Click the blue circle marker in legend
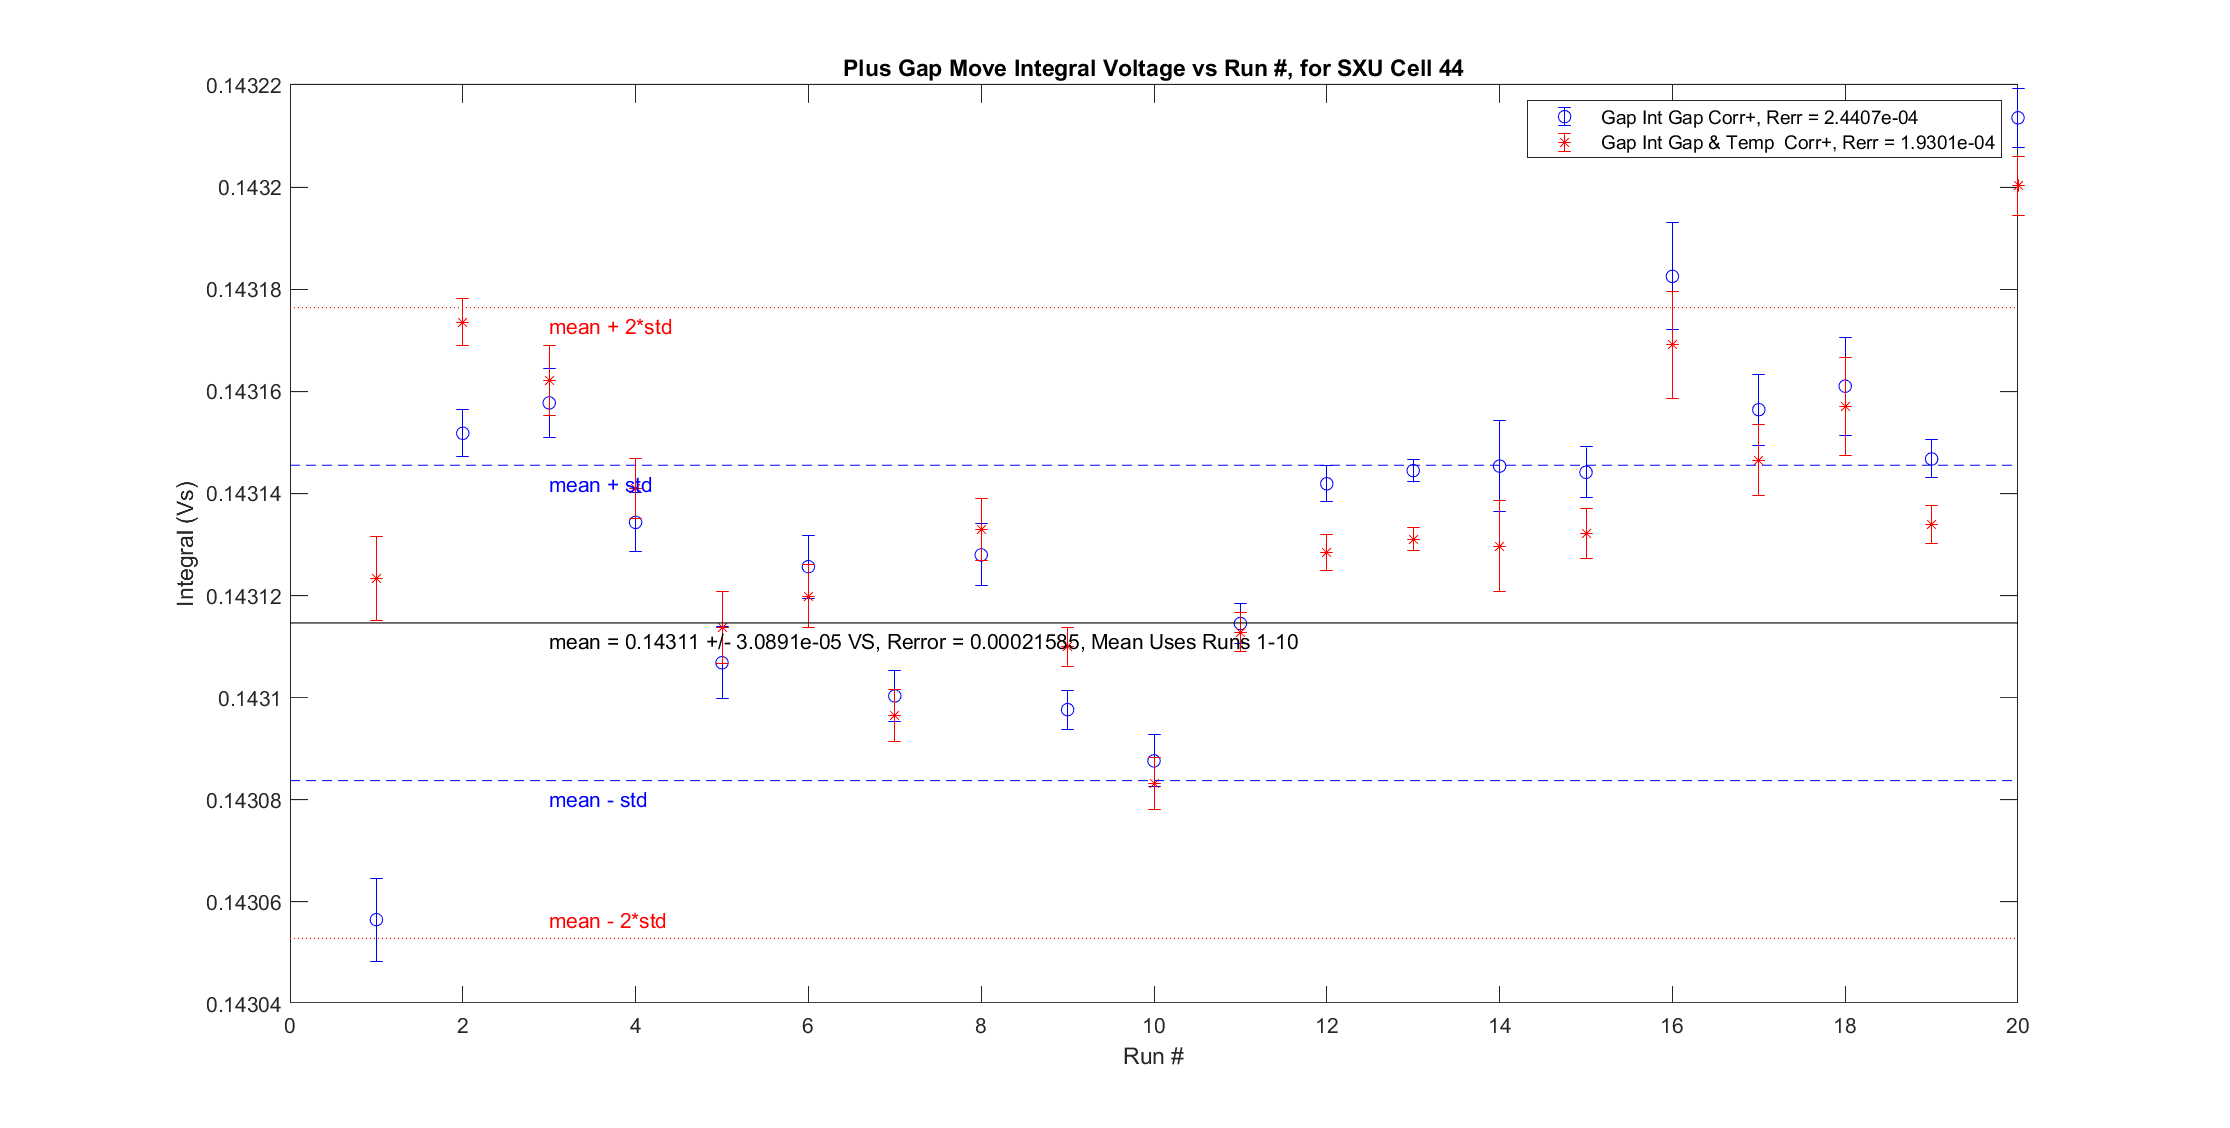Viewport: 2230px width, 1128px height. [x=1564, y=117]
